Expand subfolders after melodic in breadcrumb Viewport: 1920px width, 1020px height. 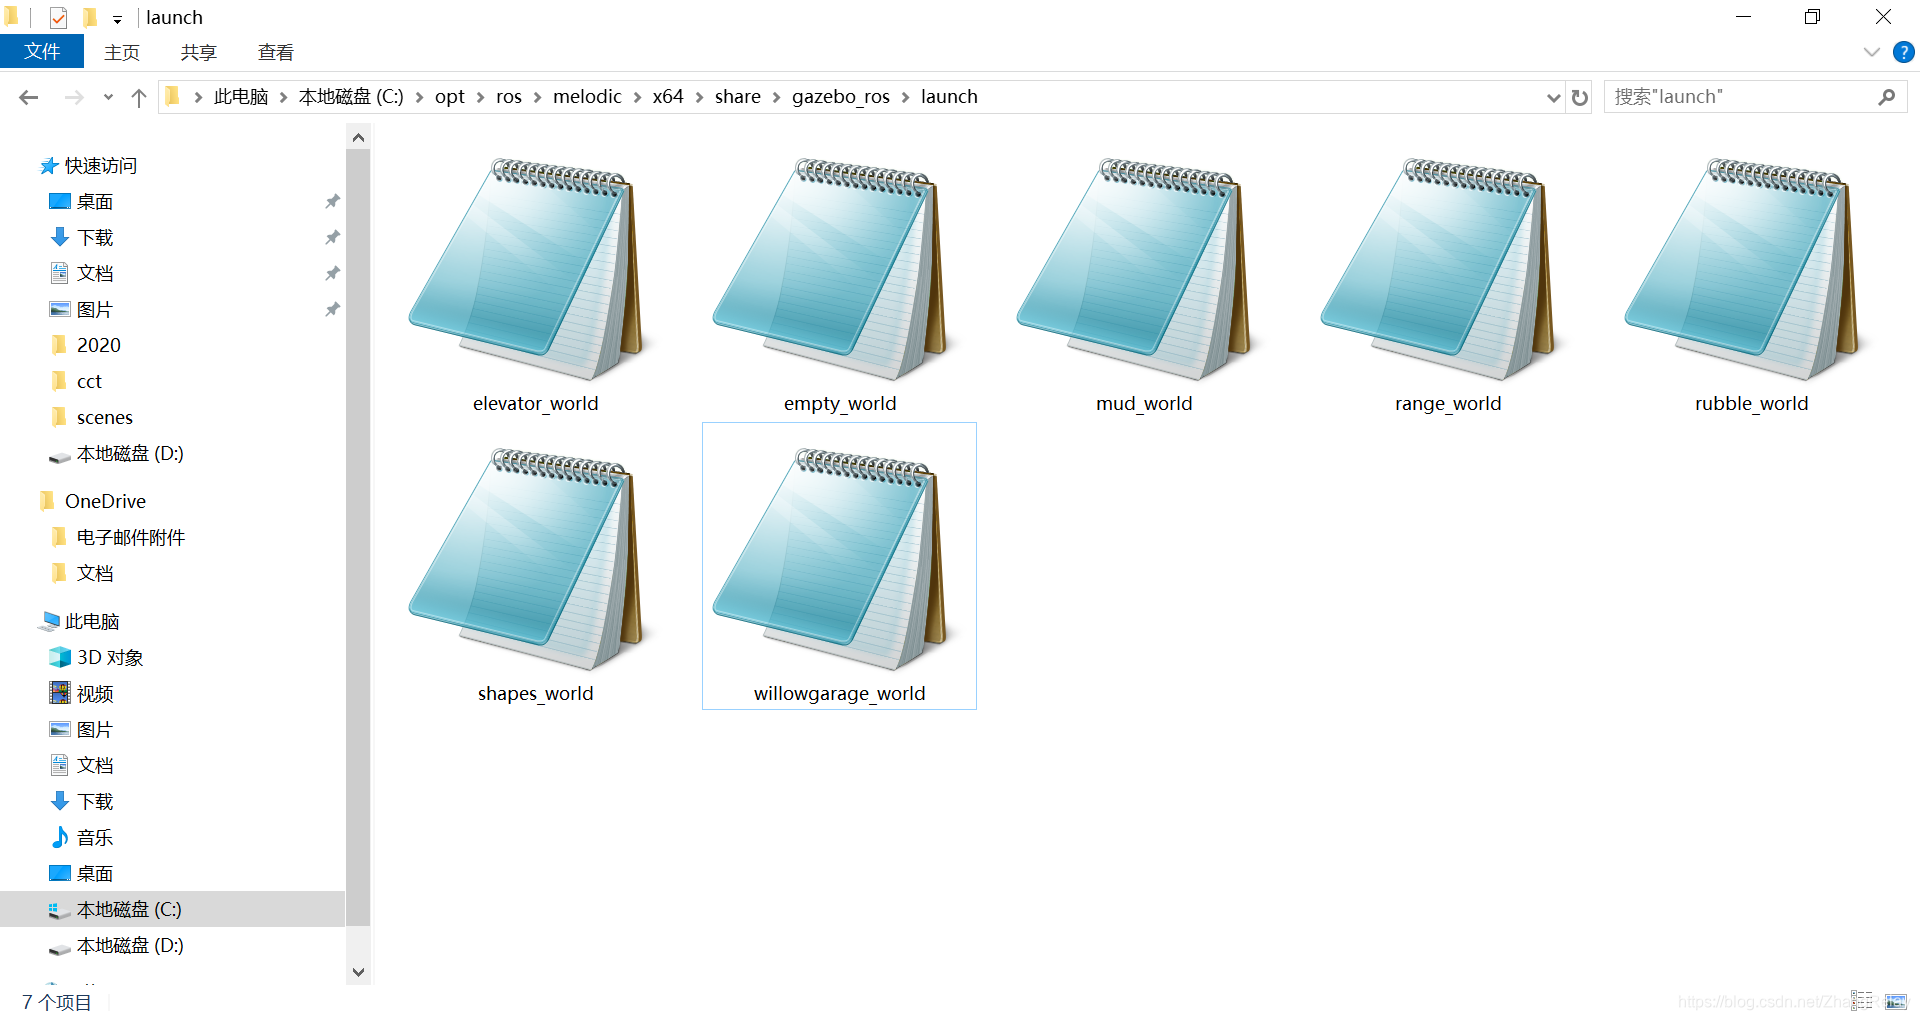(637, 97)
